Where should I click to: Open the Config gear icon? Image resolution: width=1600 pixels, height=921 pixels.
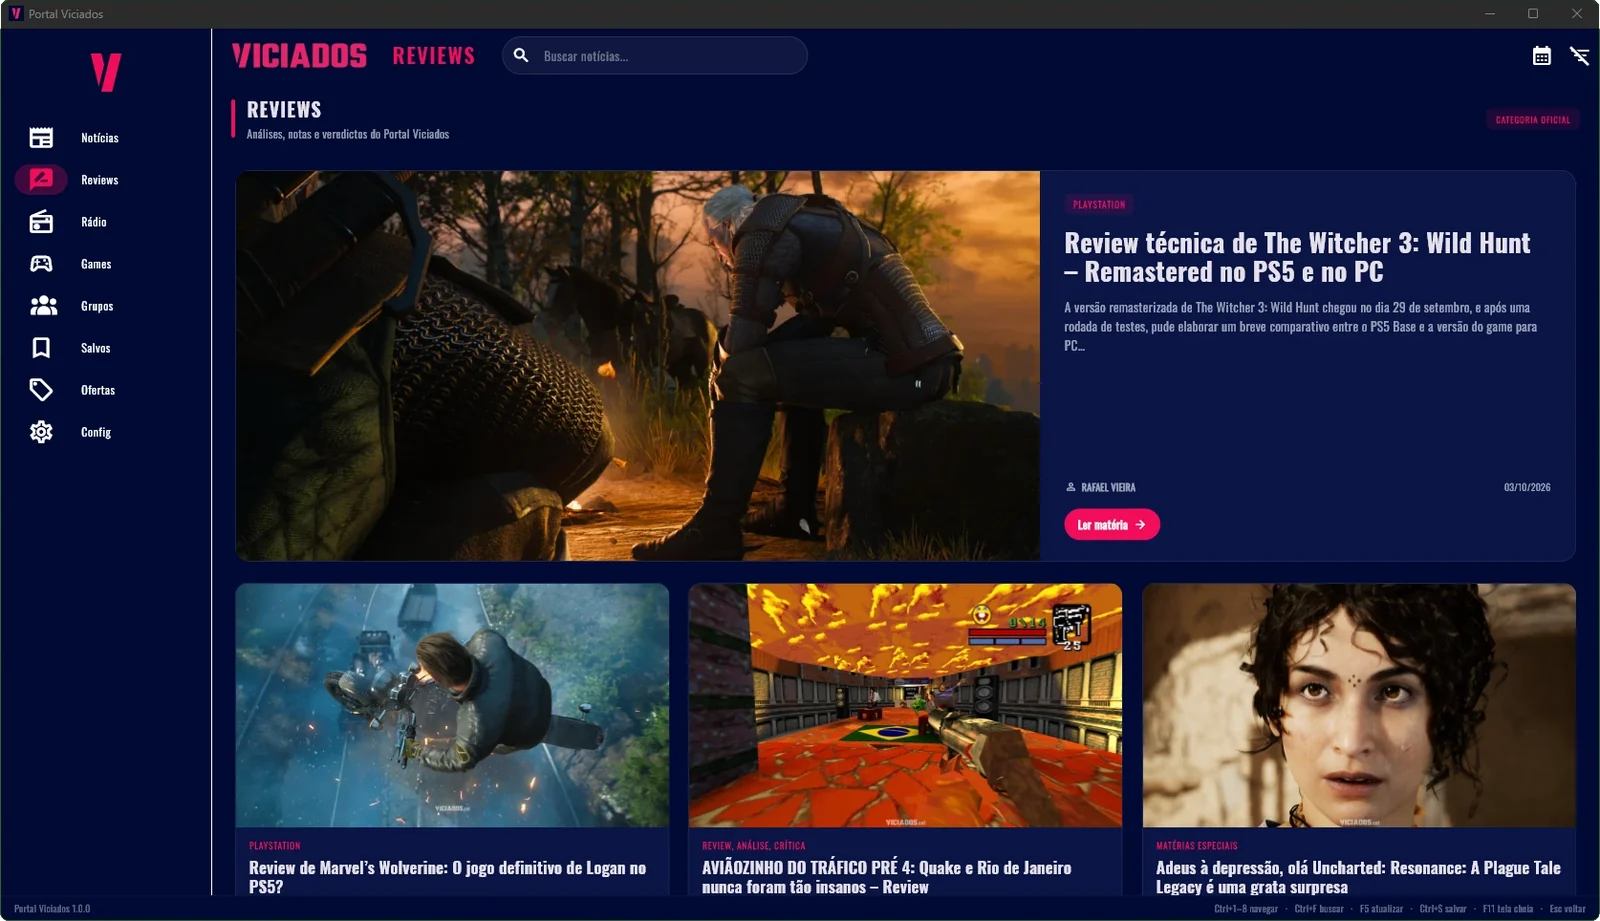[x=41, y=432]
